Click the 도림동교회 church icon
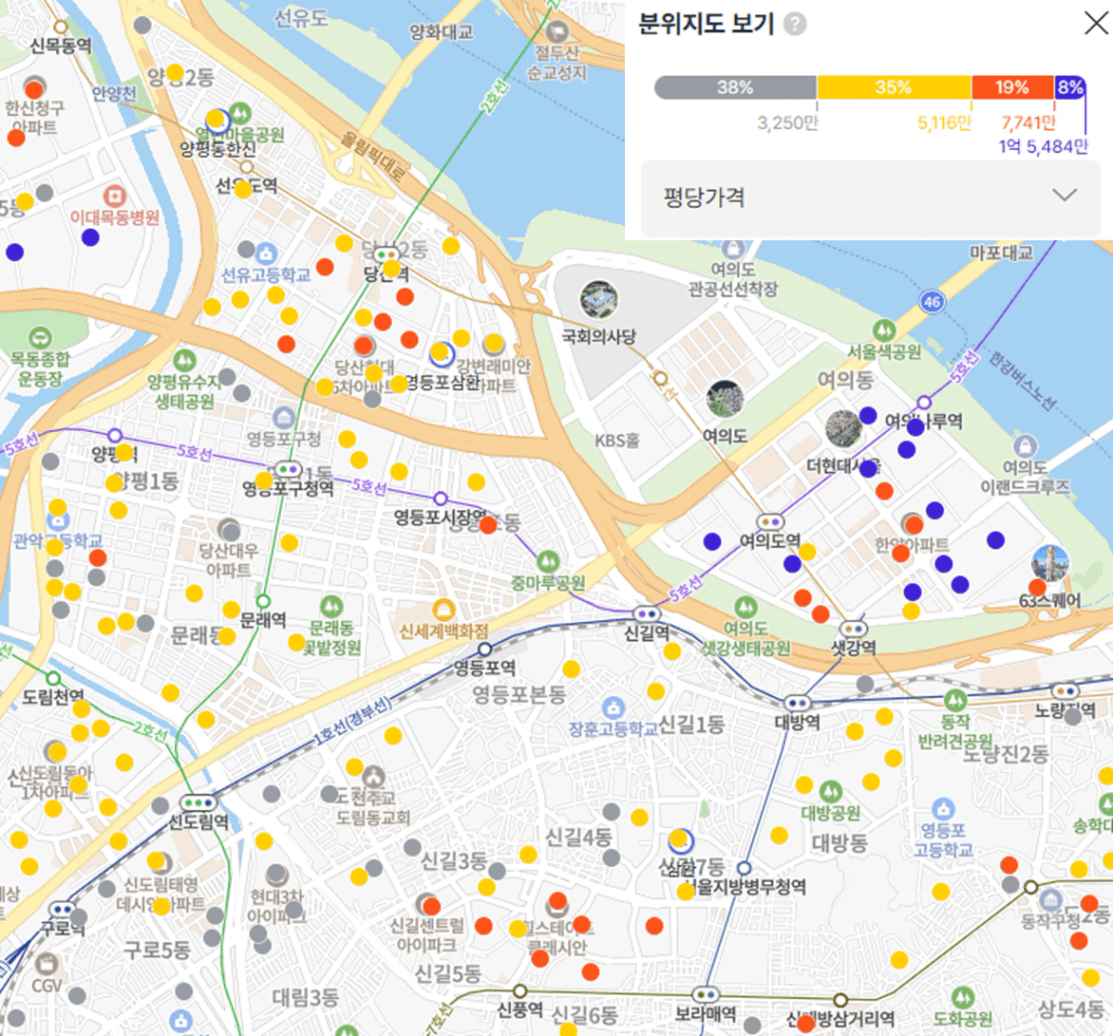 [x=374, y=776]
